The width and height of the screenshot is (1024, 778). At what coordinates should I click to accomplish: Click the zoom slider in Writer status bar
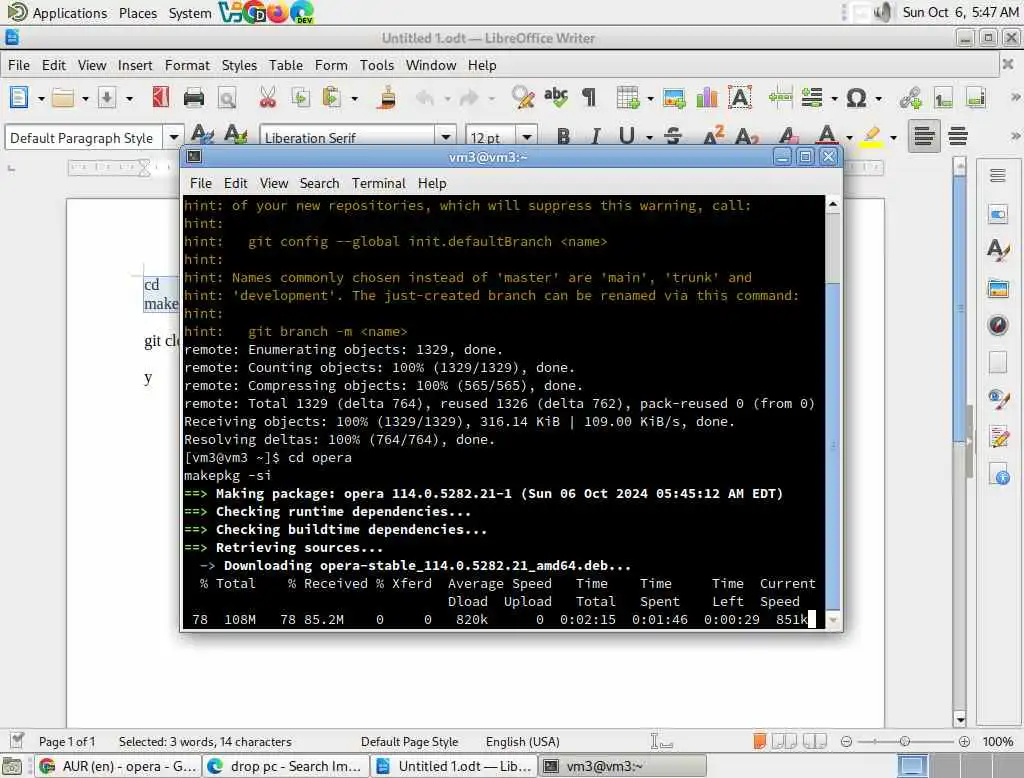tap(904, 741)
